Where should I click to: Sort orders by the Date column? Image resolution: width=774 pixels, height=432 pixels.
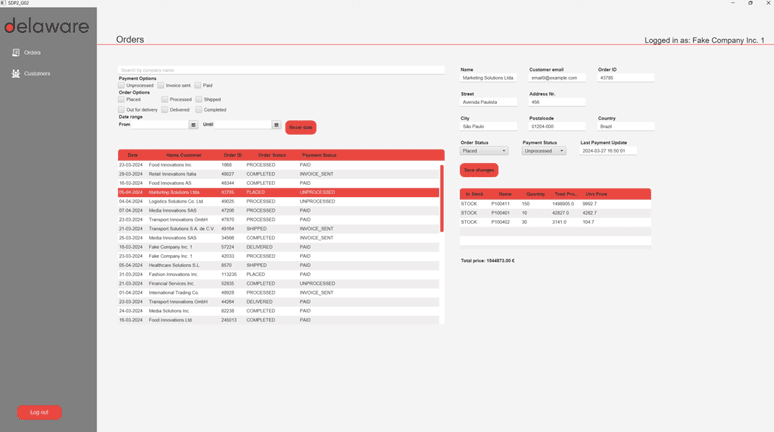click(133, 155)
